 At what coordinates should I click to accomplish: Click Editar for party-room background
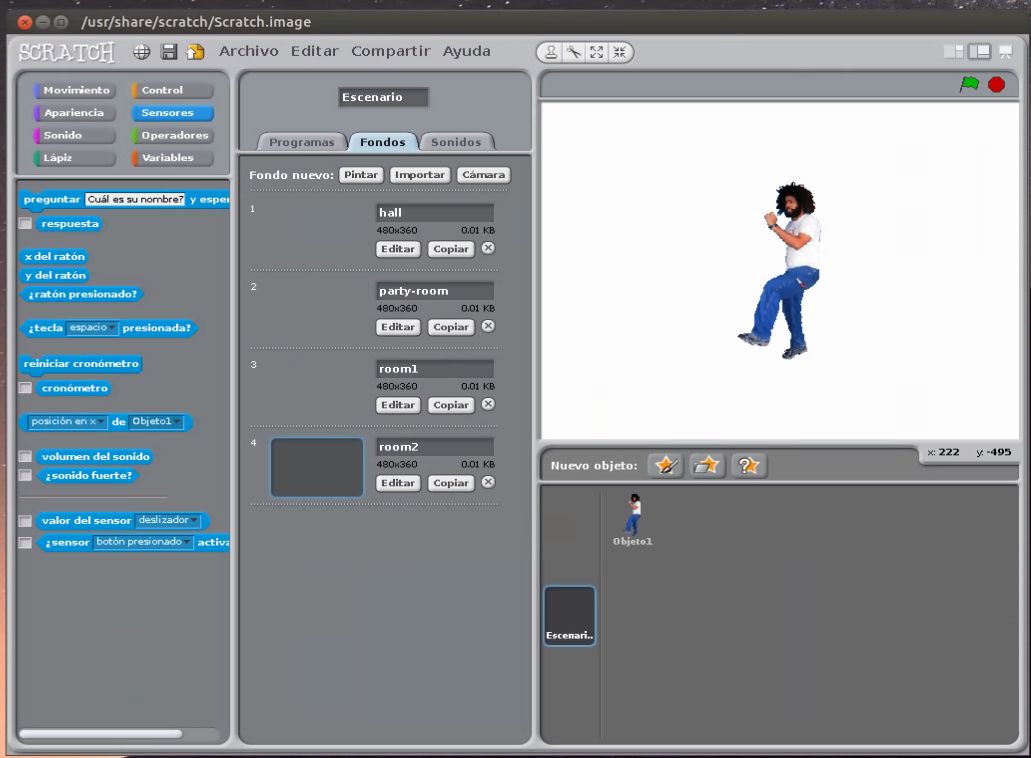coord(398,327)
